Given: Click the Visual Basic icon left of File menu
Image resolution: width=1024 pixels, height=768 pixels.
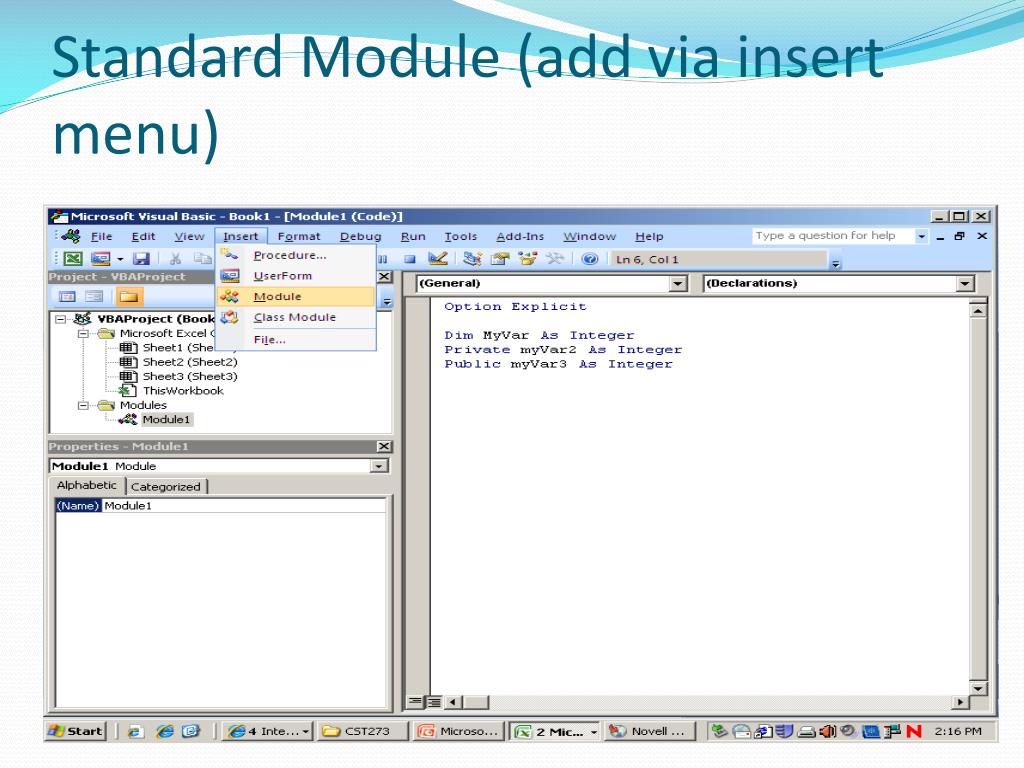Looking at the screenshot, I should 71,236.
